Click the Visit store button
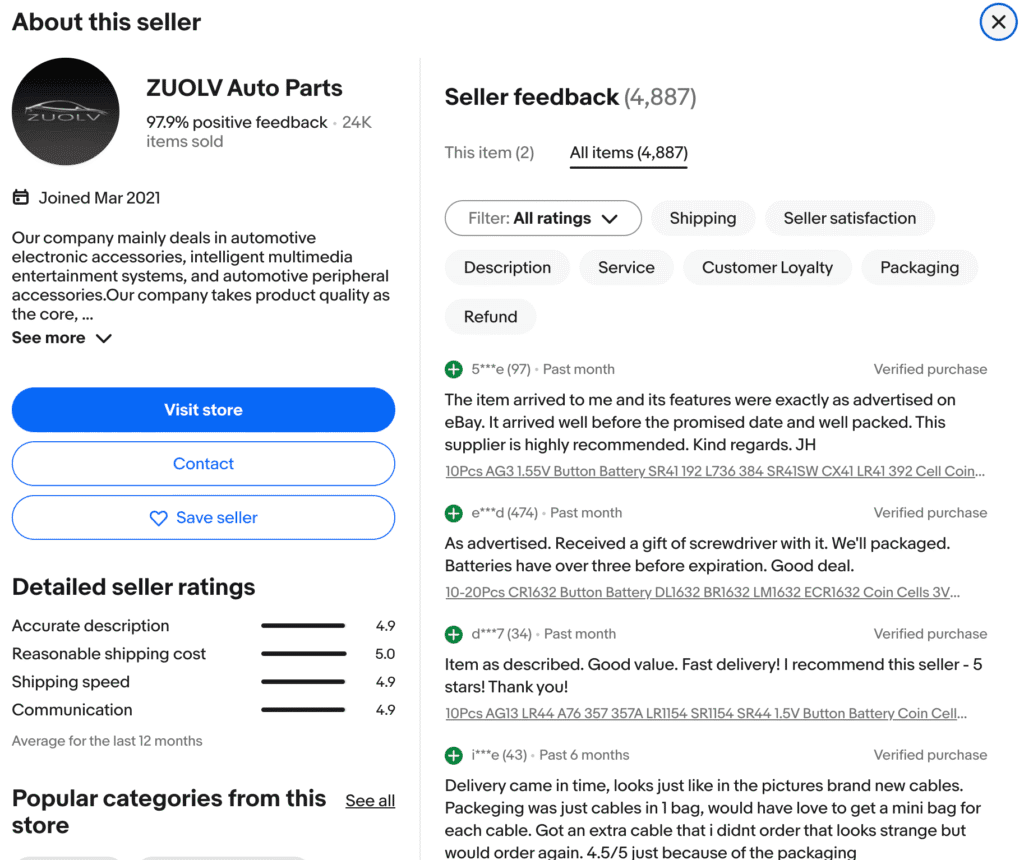This screenshot has height=860, width=1024. (203, 410)
